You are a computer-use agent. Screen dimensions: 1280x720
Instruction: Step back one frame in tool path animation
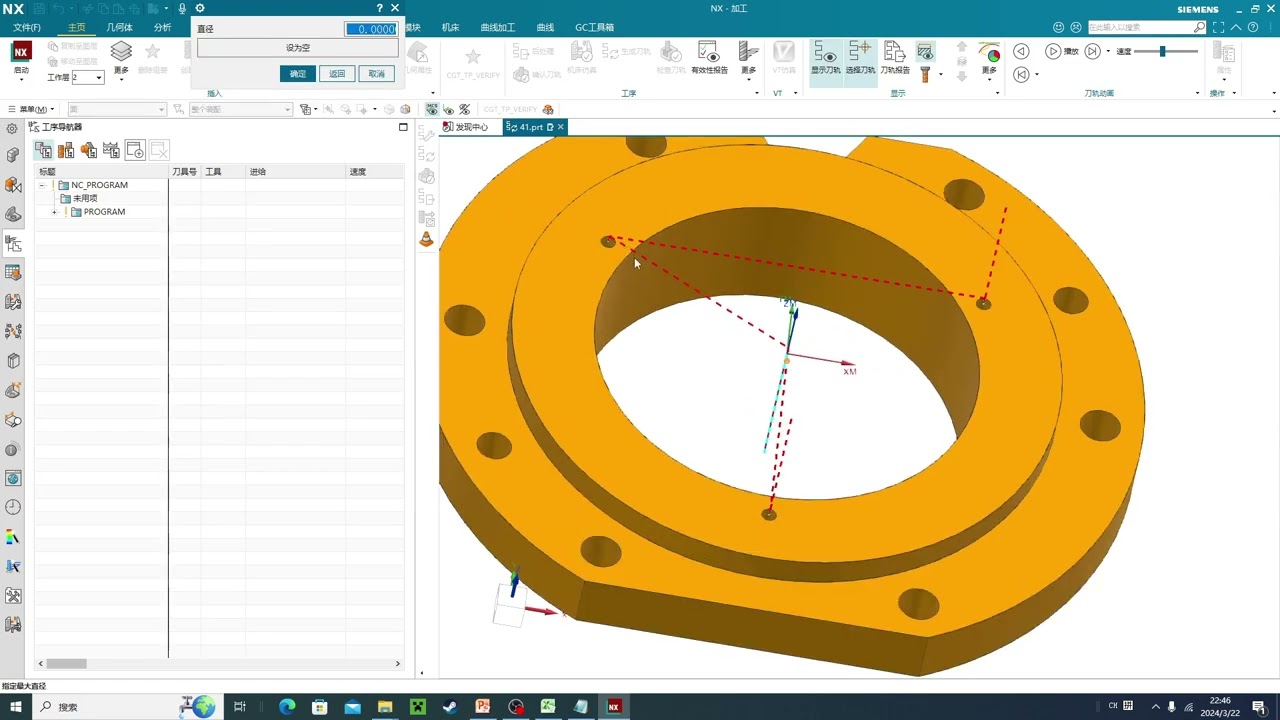(x=1021, y=51)
